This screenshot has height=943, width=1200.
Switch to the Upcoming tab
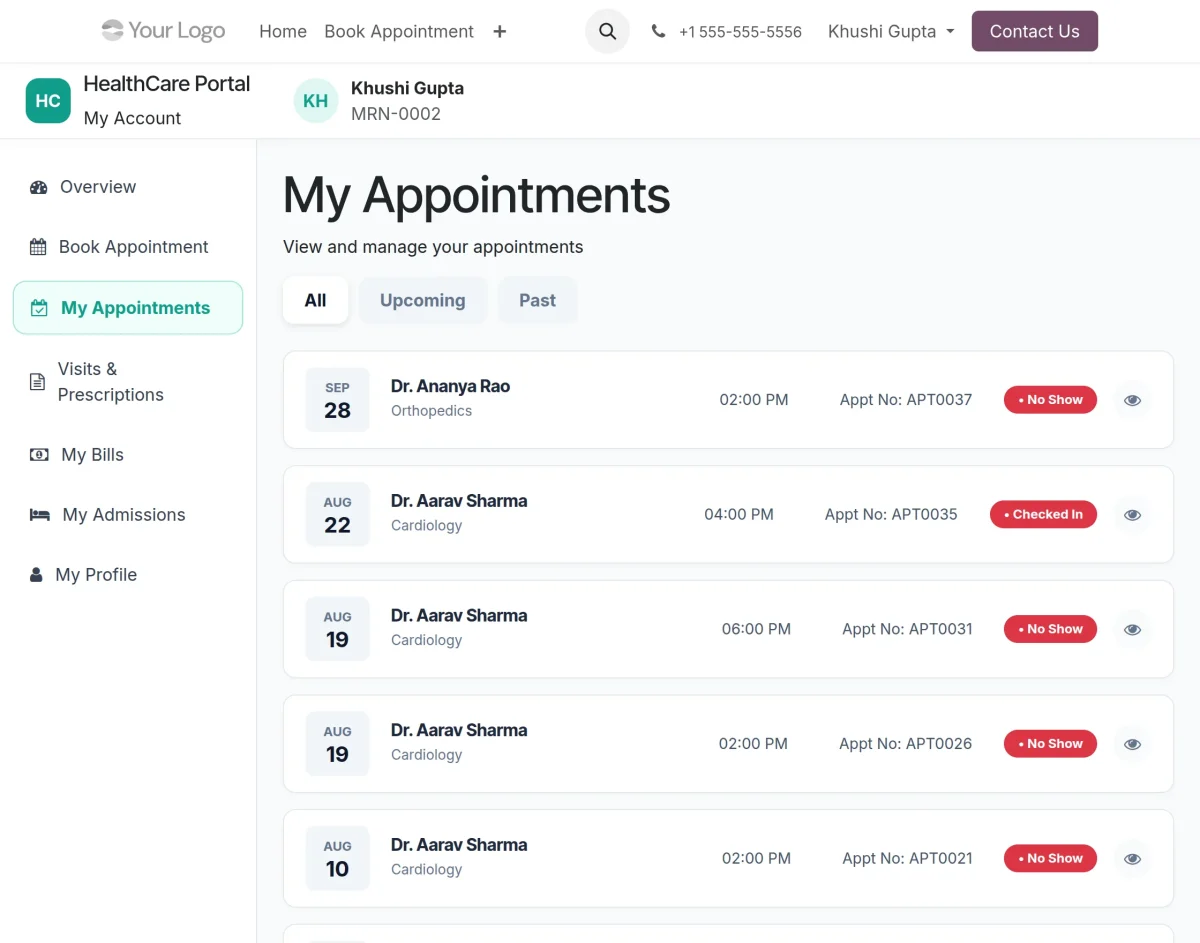[x=423, y=300]
